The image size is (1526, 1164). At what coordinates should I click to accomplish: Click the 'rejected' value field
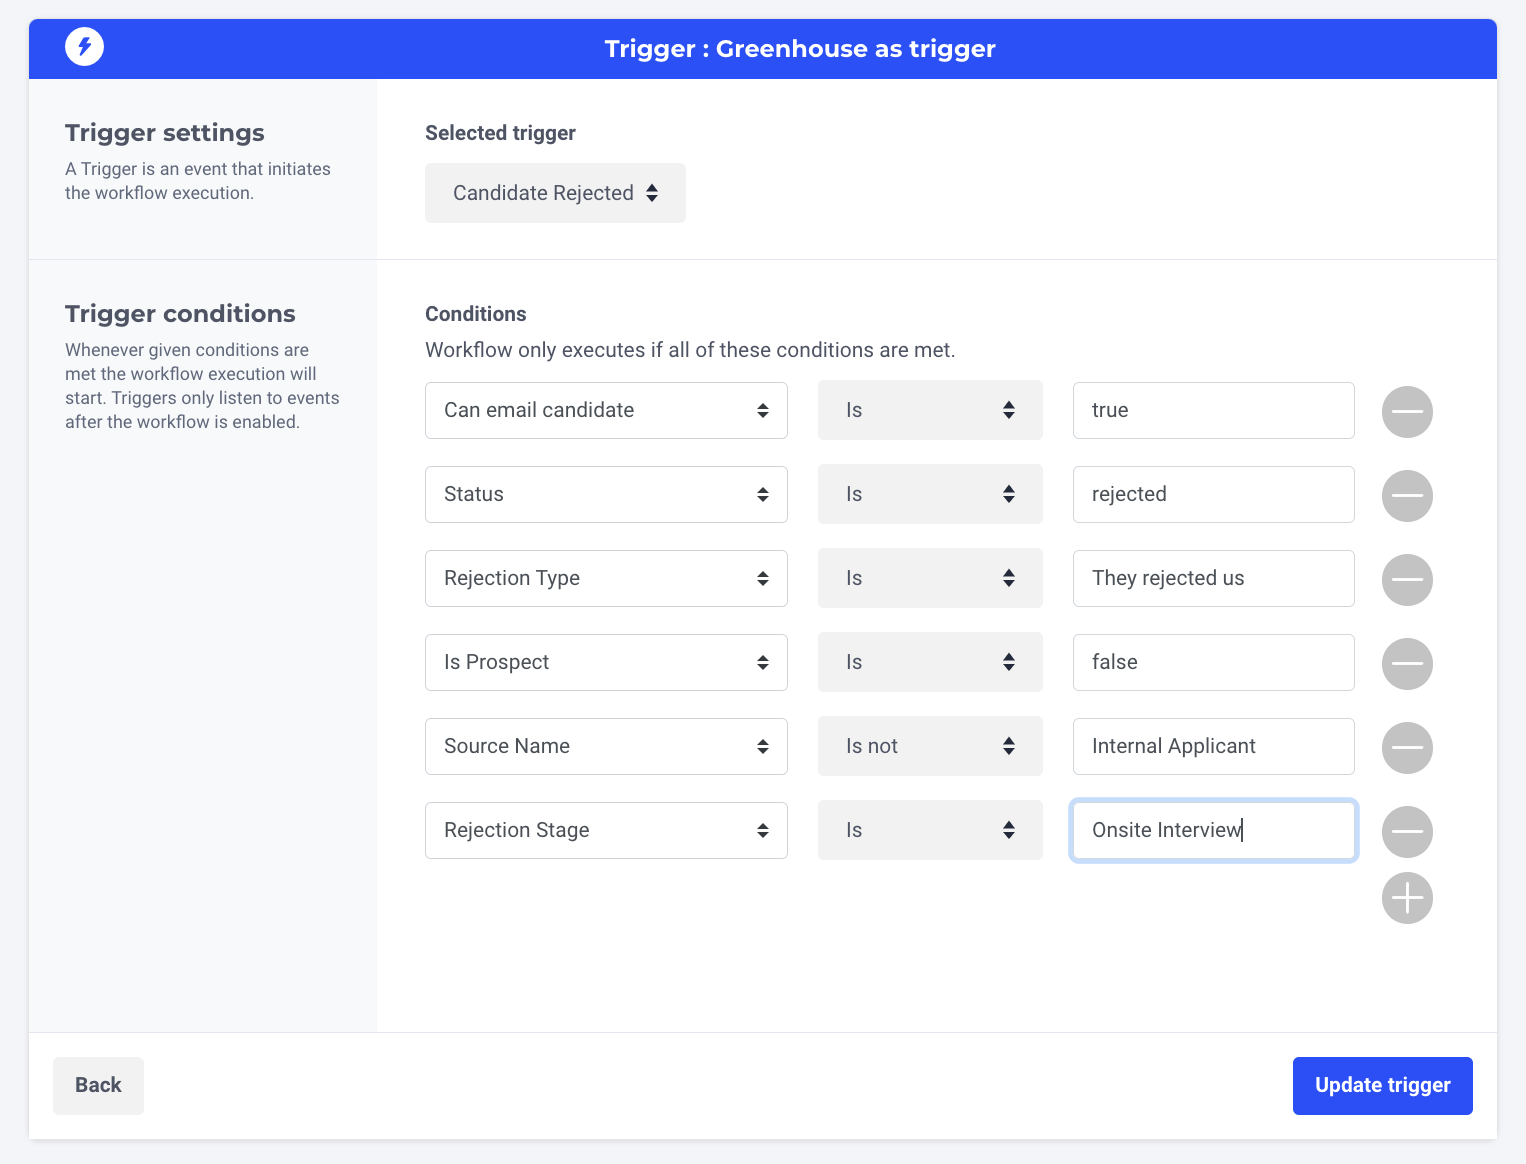1214,494
